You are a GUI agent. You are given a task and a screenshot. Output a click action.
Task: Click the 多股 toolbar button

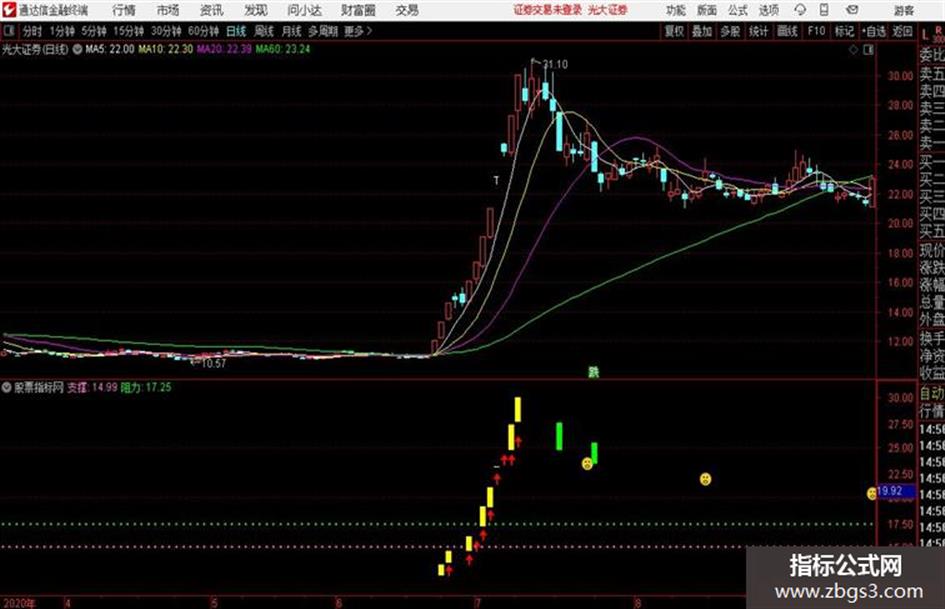point(730,31)
